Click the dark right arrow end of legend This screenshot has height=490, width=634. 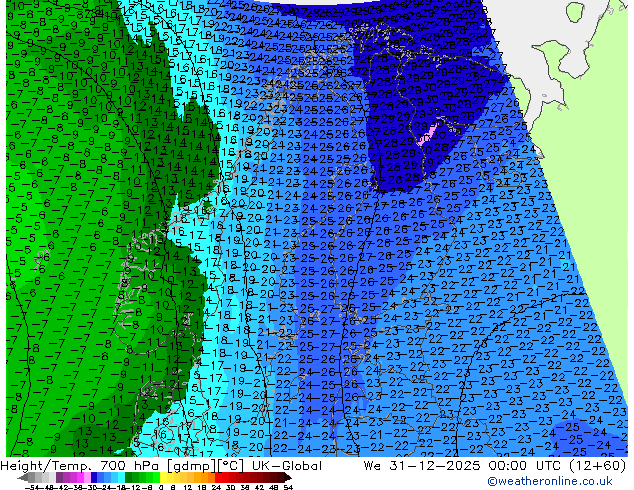pos(287,477)
